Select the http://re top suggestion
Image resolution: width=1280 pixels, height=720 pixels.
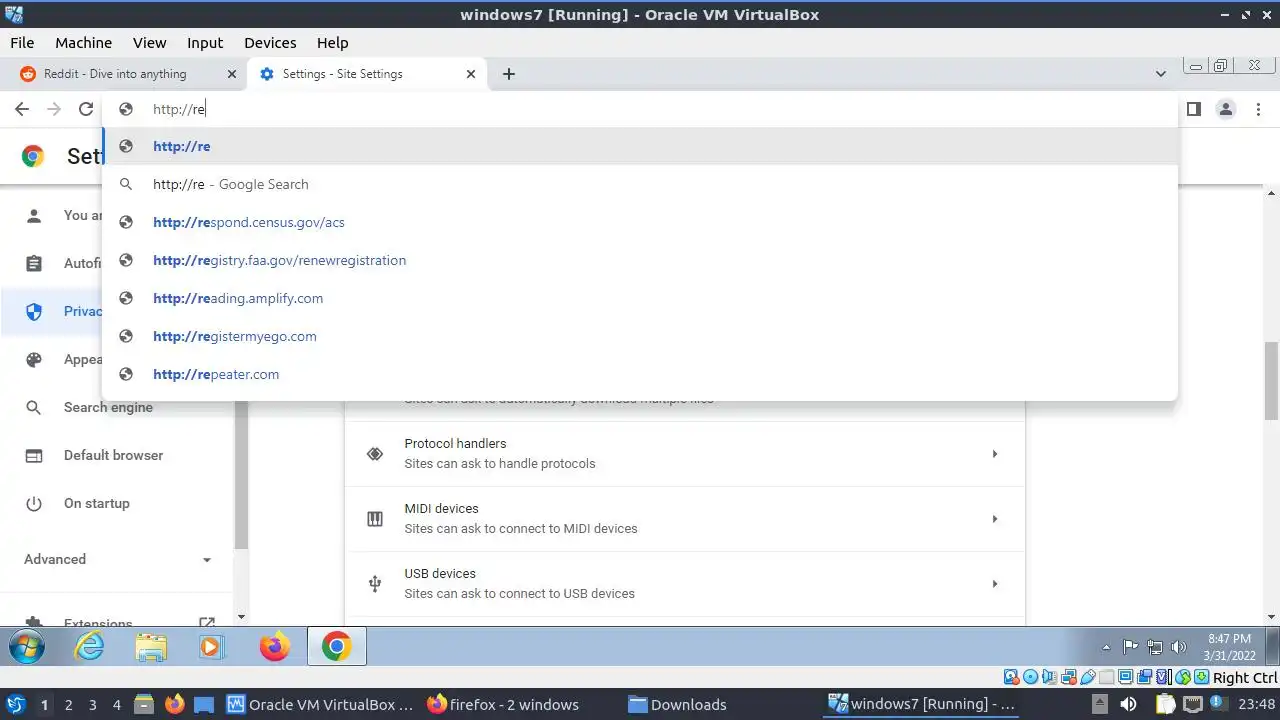point(640,146)
